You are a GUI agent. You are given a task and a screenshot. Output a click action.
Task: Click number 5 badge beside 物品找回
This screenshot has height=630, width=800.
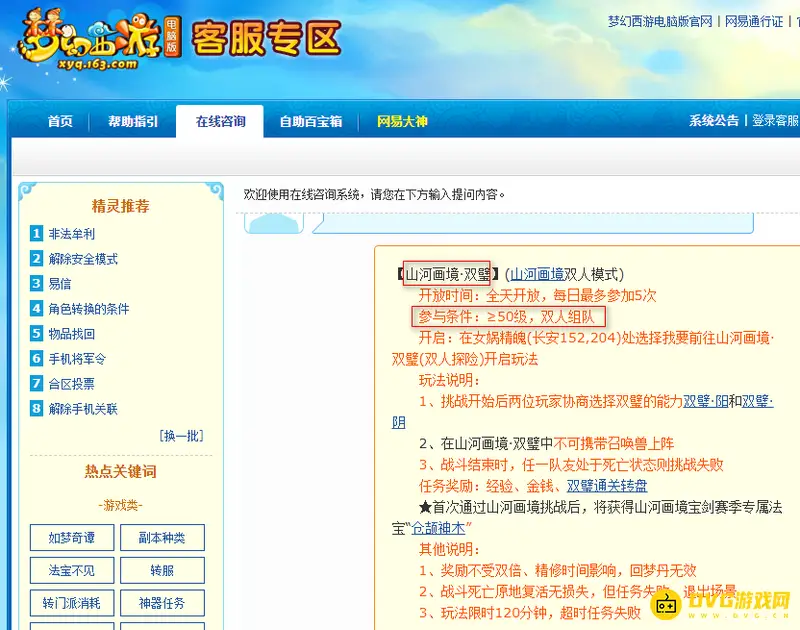click(x=36, y=334)
